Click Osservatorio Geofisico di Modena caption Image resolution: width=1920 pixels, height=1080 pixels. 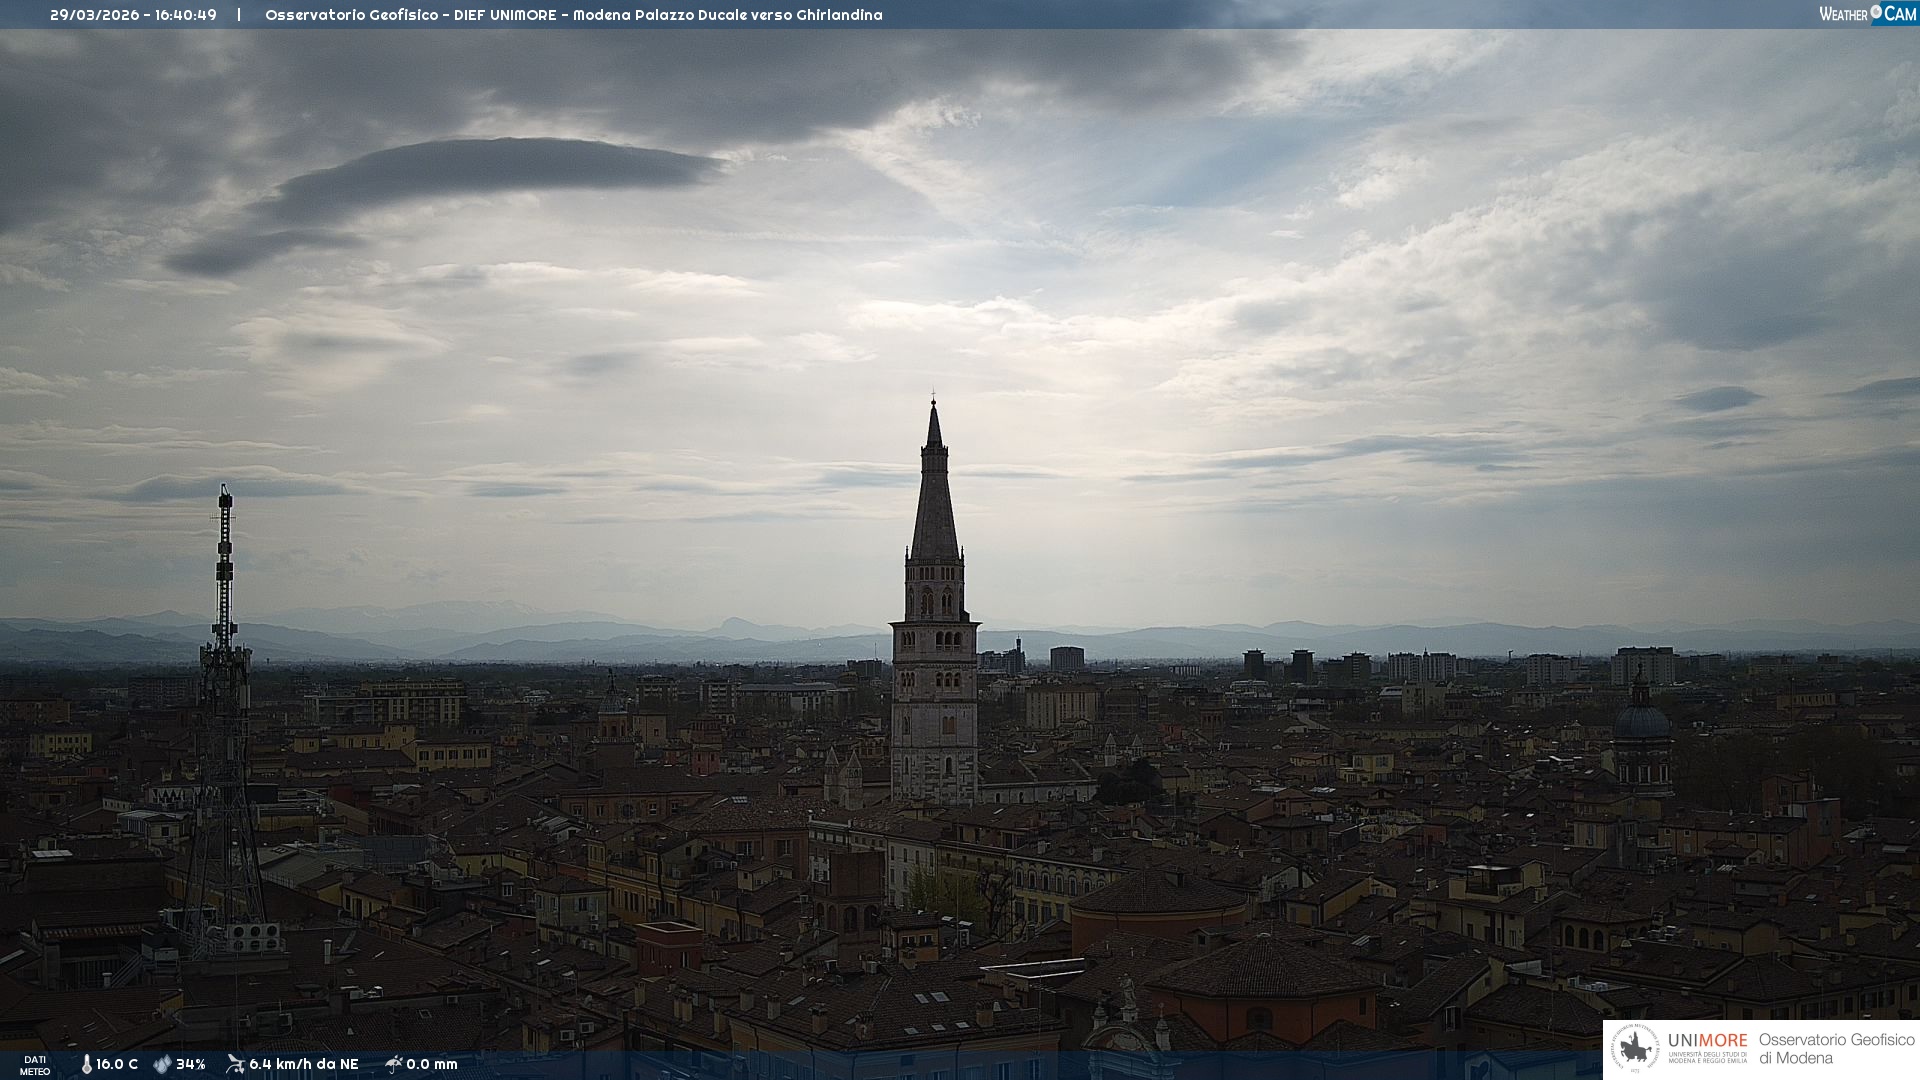[x=1836, y=1049]
